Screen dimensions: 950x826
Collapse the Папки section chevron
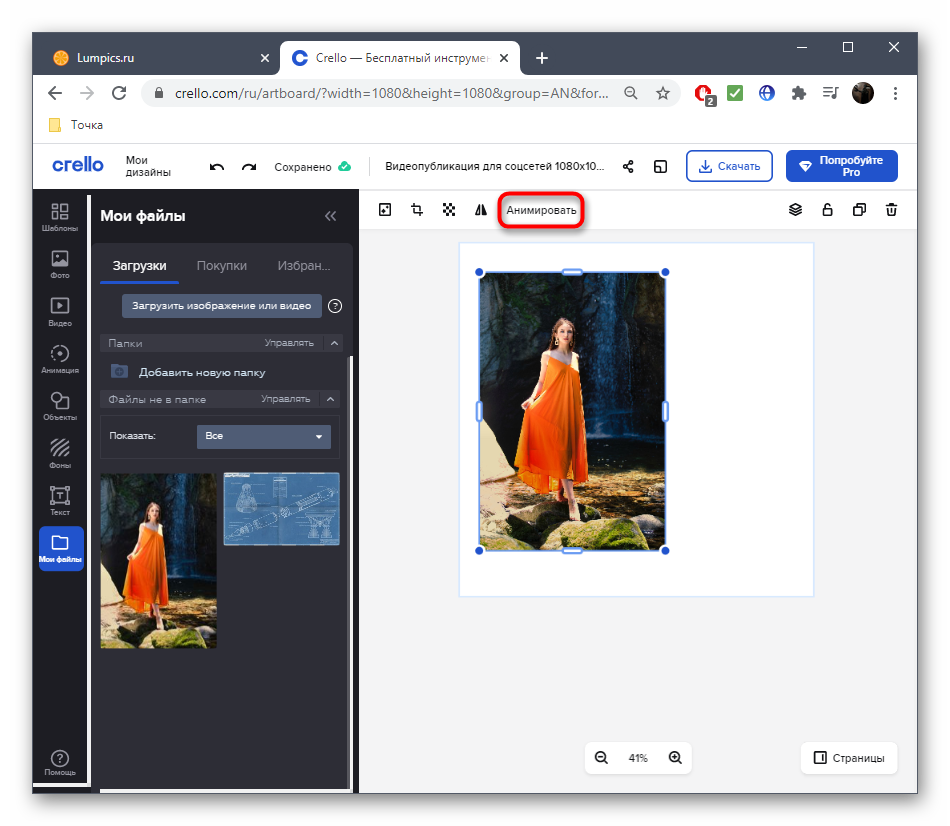pos(333,343)
